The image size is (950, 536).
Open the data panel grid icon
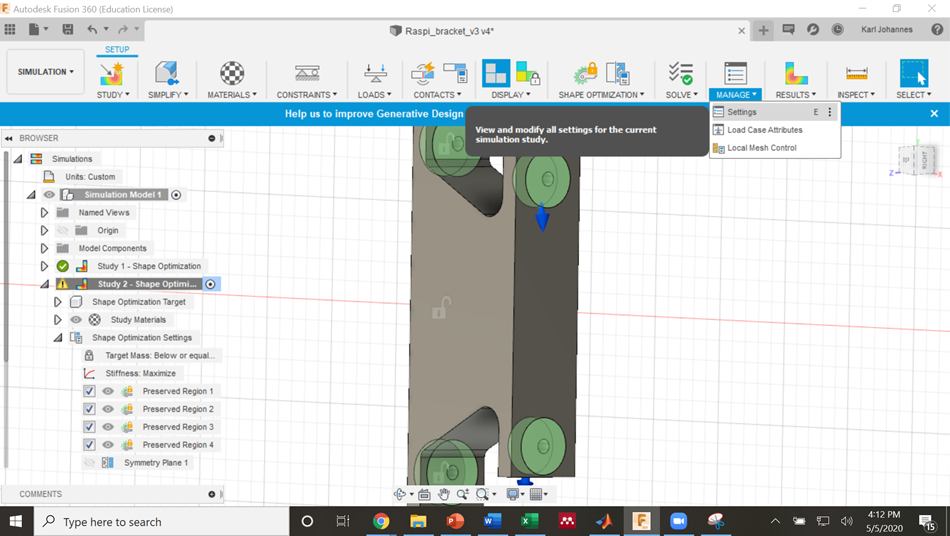[10, 29]
